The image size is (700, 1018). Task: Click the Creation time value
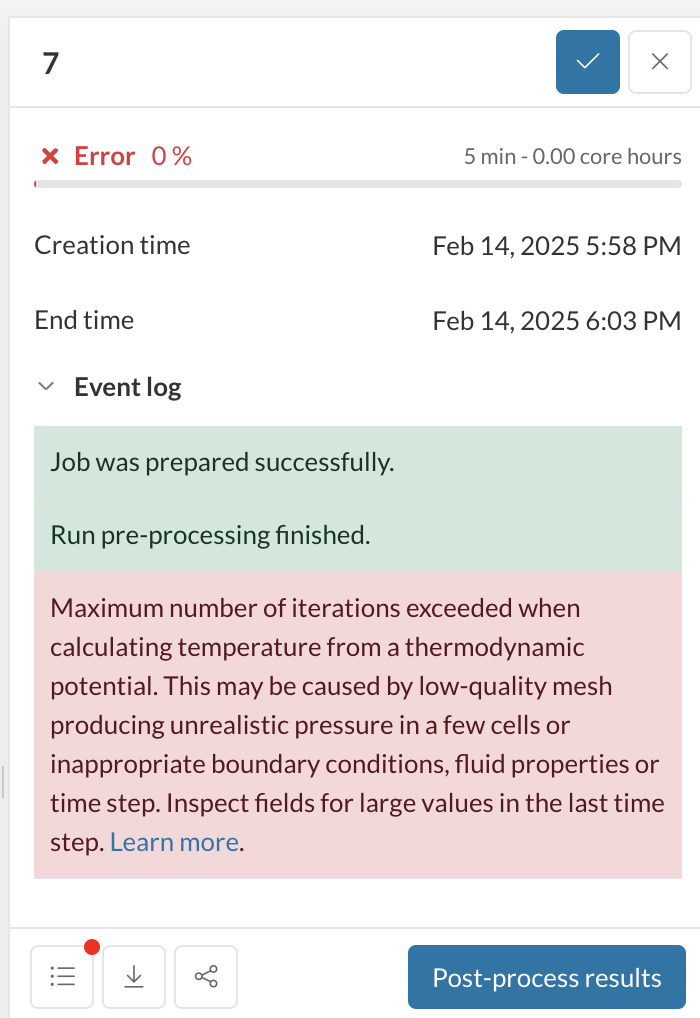[556, 246]
